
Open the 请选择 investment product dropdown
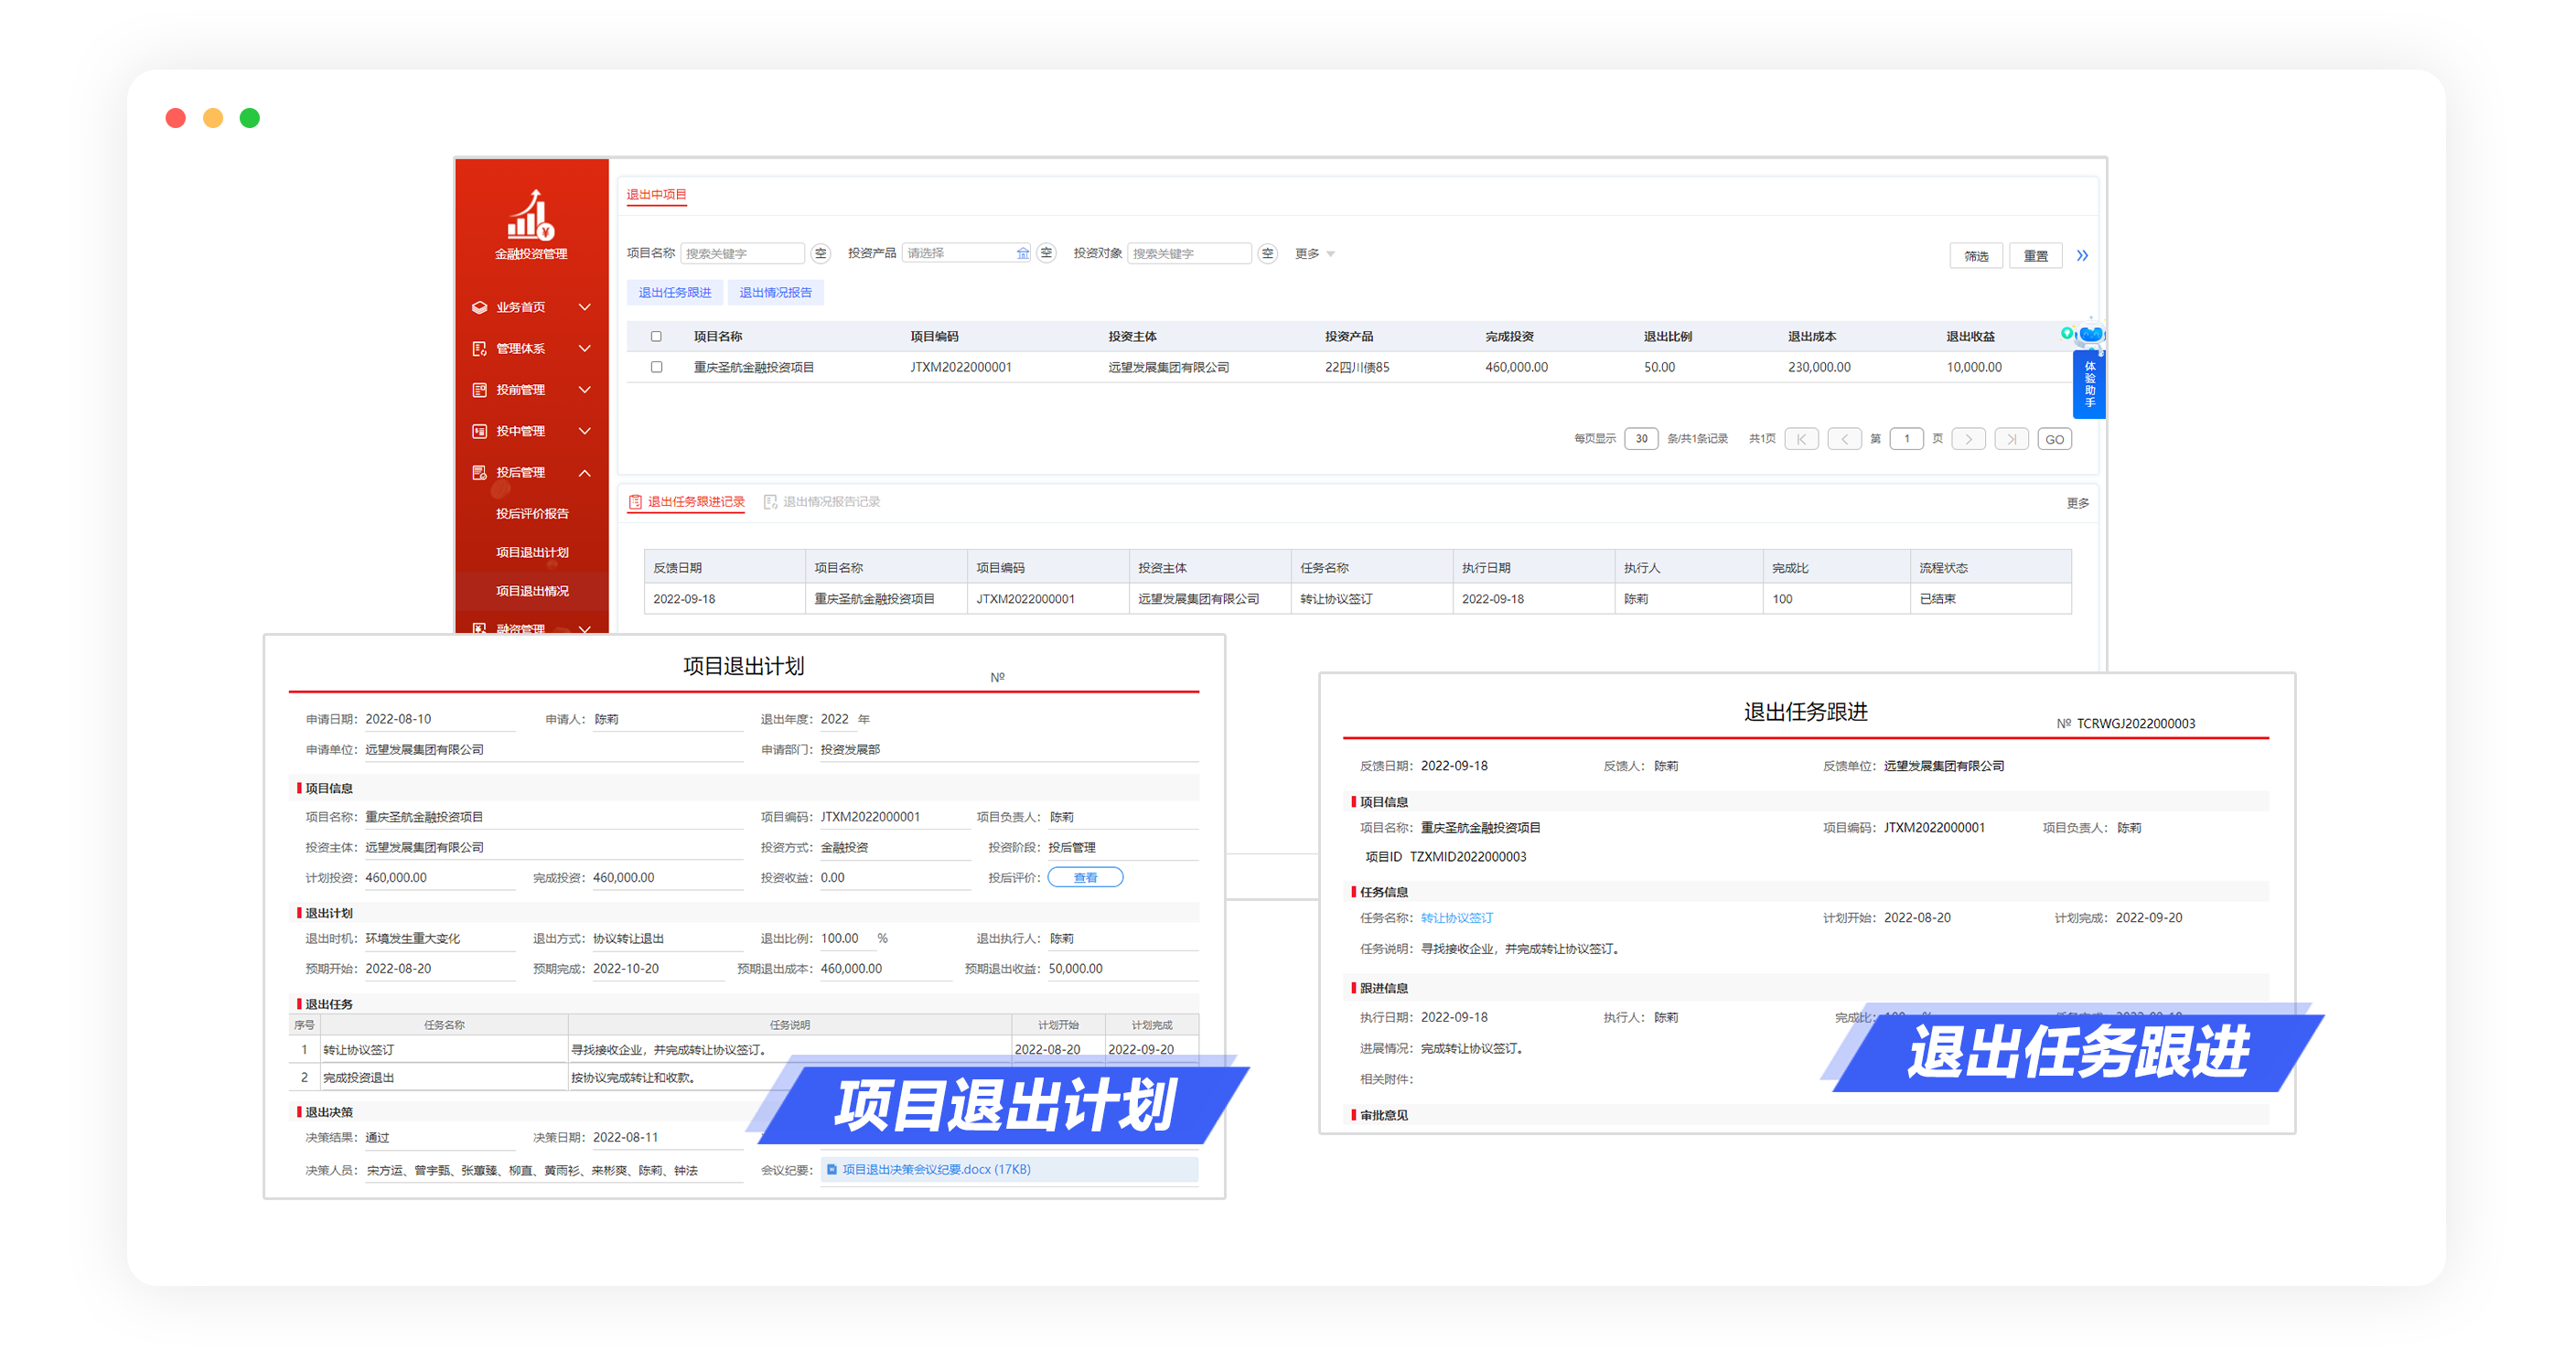click(x=965, y=253)
